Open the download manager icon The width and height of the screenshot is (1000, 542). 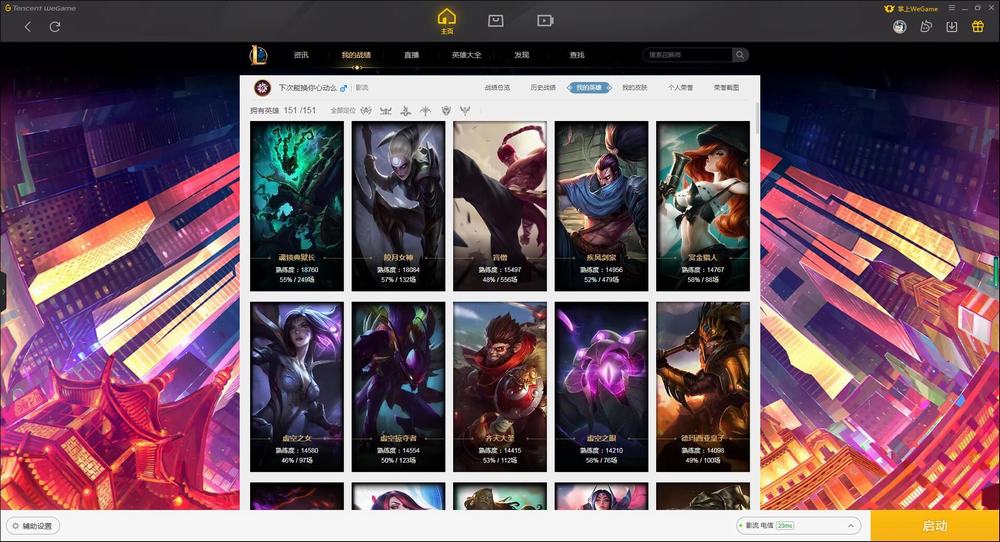952,26
